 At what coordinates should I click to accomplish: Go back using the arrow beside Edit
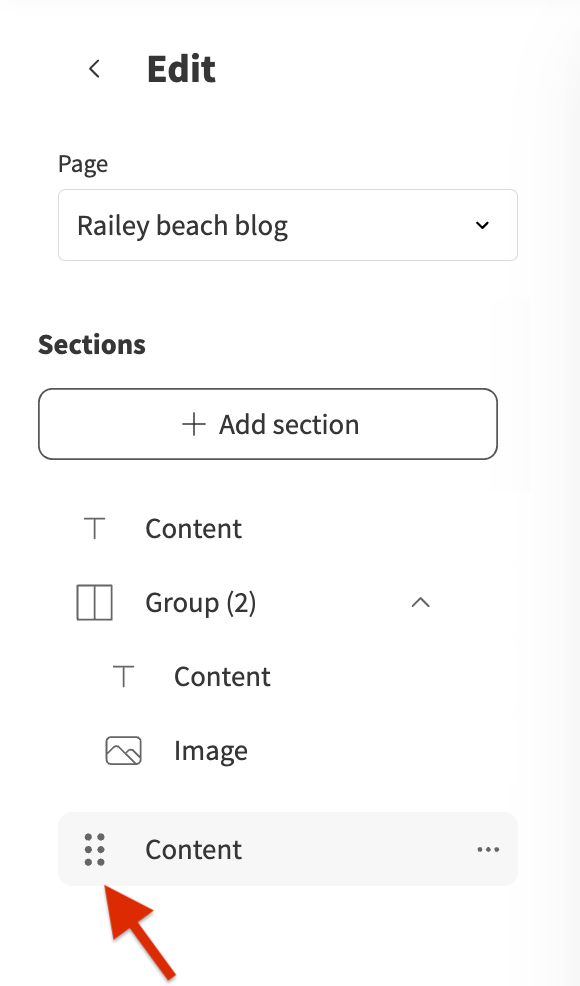(x=94, y=69)
